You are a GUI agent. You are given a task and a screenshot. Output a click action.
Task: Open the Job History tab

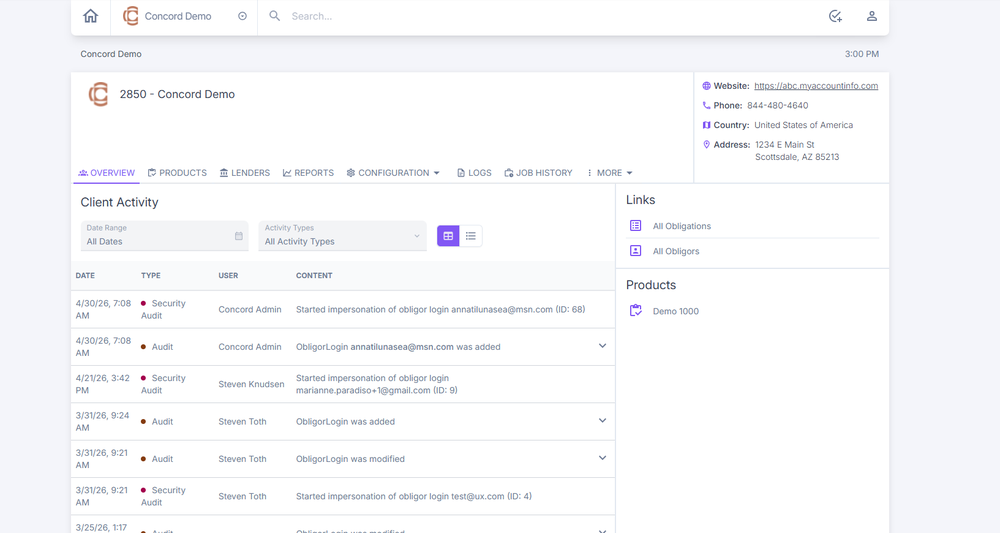(538, 173)
